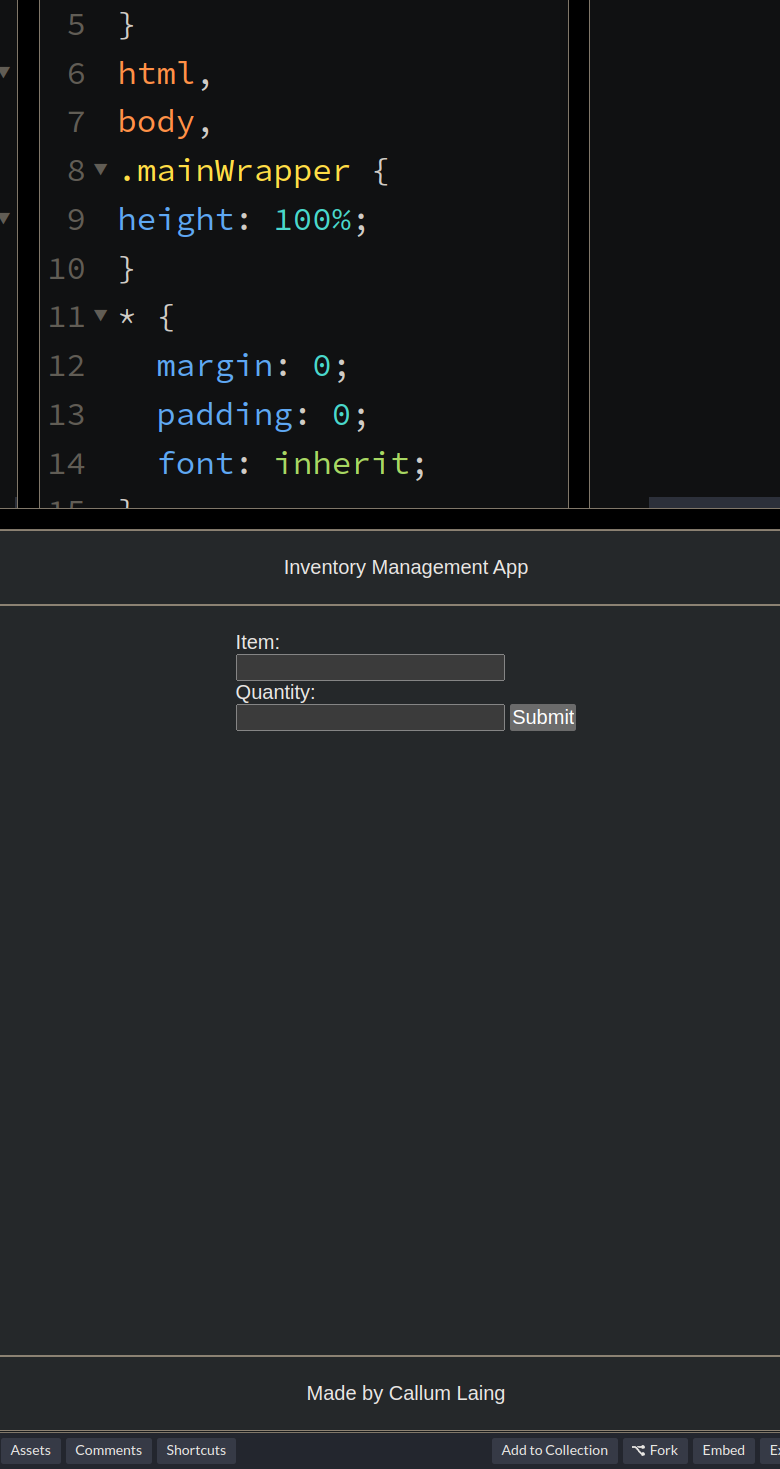Click the Fork icon in the bottom bar
The height and width of the screenshot is (1469, 780).
[637, 1450]
